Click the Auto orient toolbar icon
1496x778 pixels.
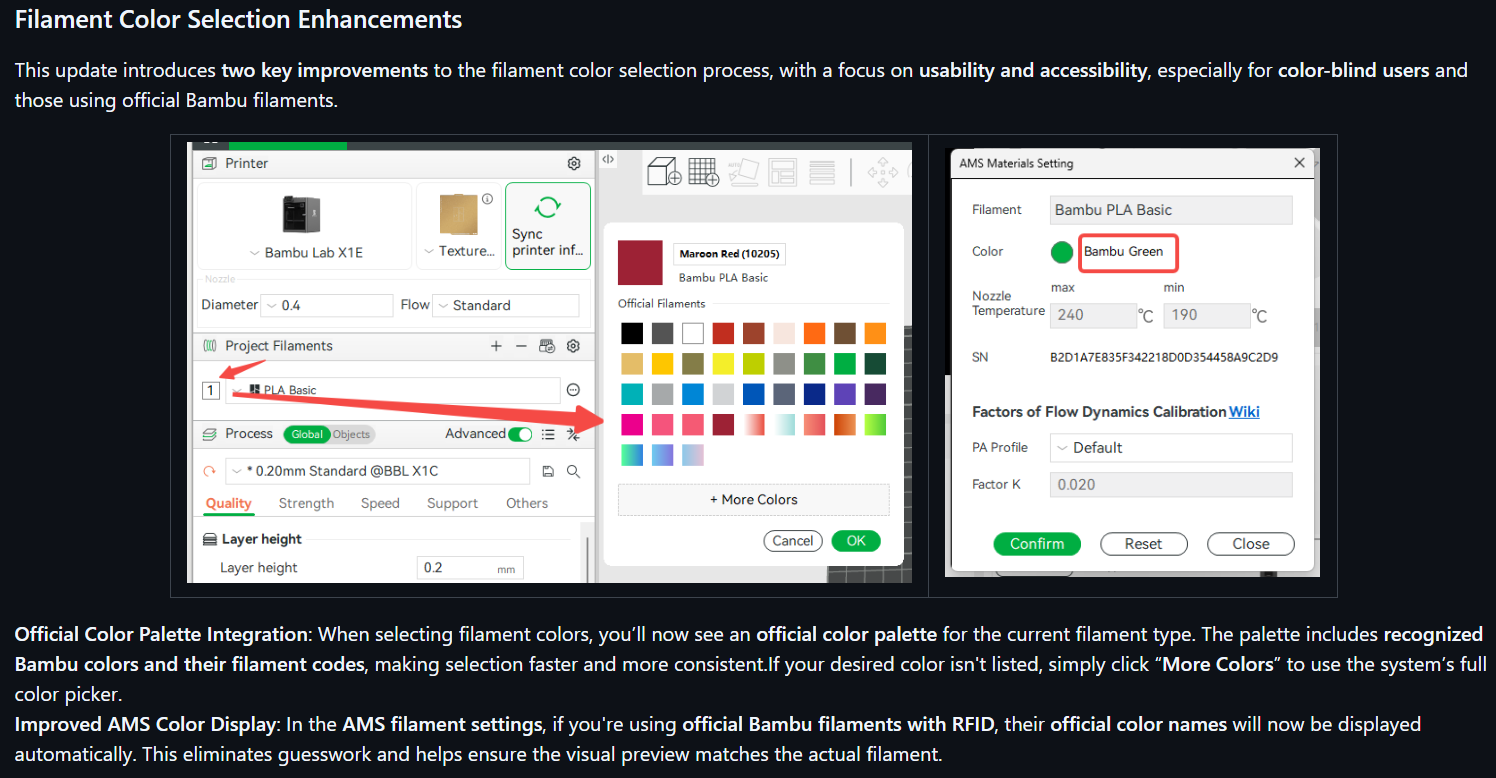742,172
